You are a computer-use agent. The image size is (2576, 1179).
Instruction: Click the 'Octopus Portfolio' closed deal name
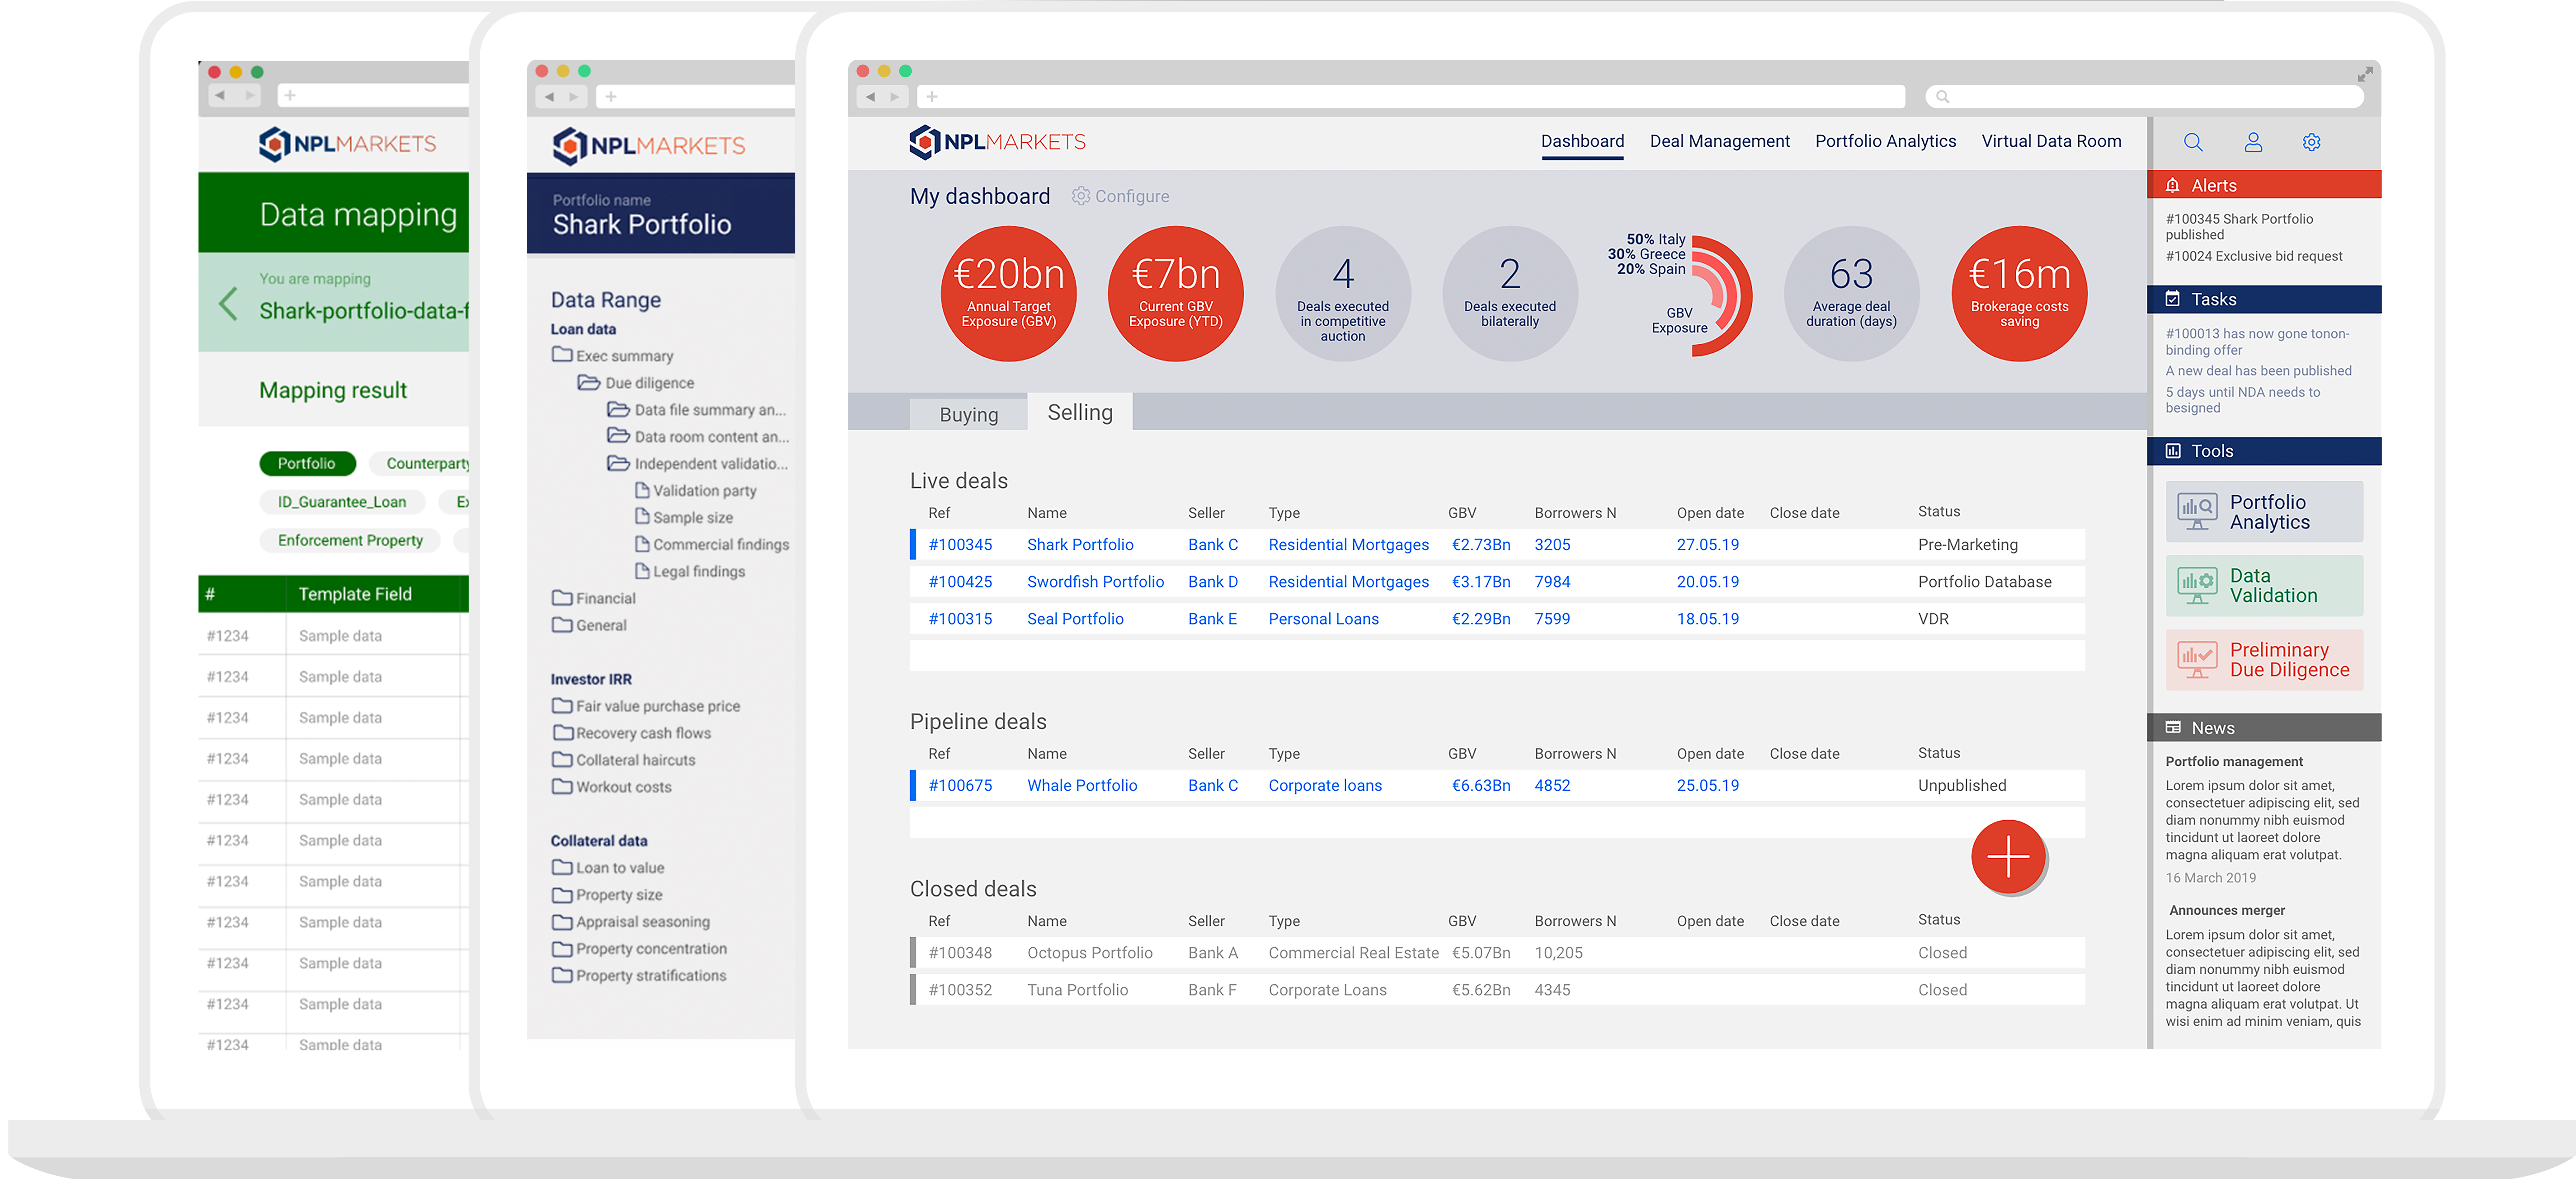point(1090,953)
